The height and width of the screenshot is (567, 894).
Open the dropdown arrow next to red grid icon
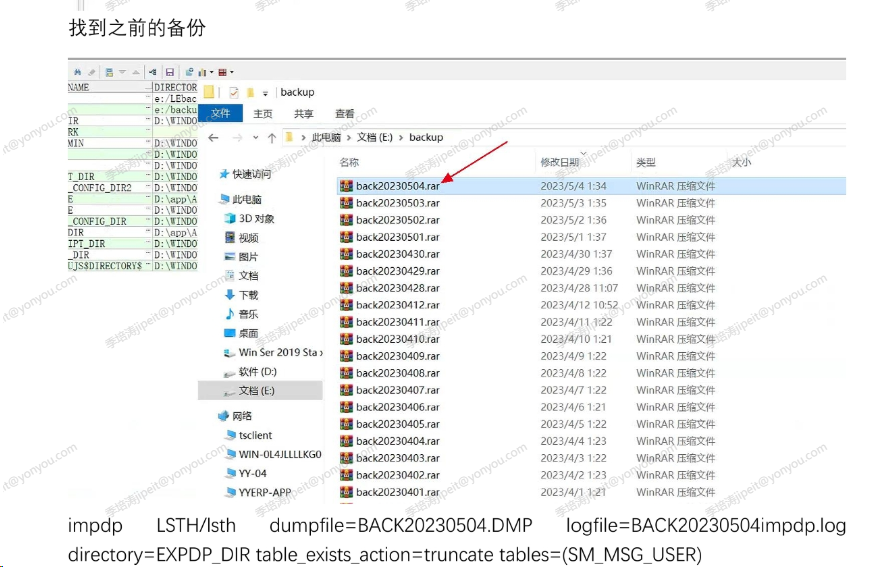tap(231, 72)
